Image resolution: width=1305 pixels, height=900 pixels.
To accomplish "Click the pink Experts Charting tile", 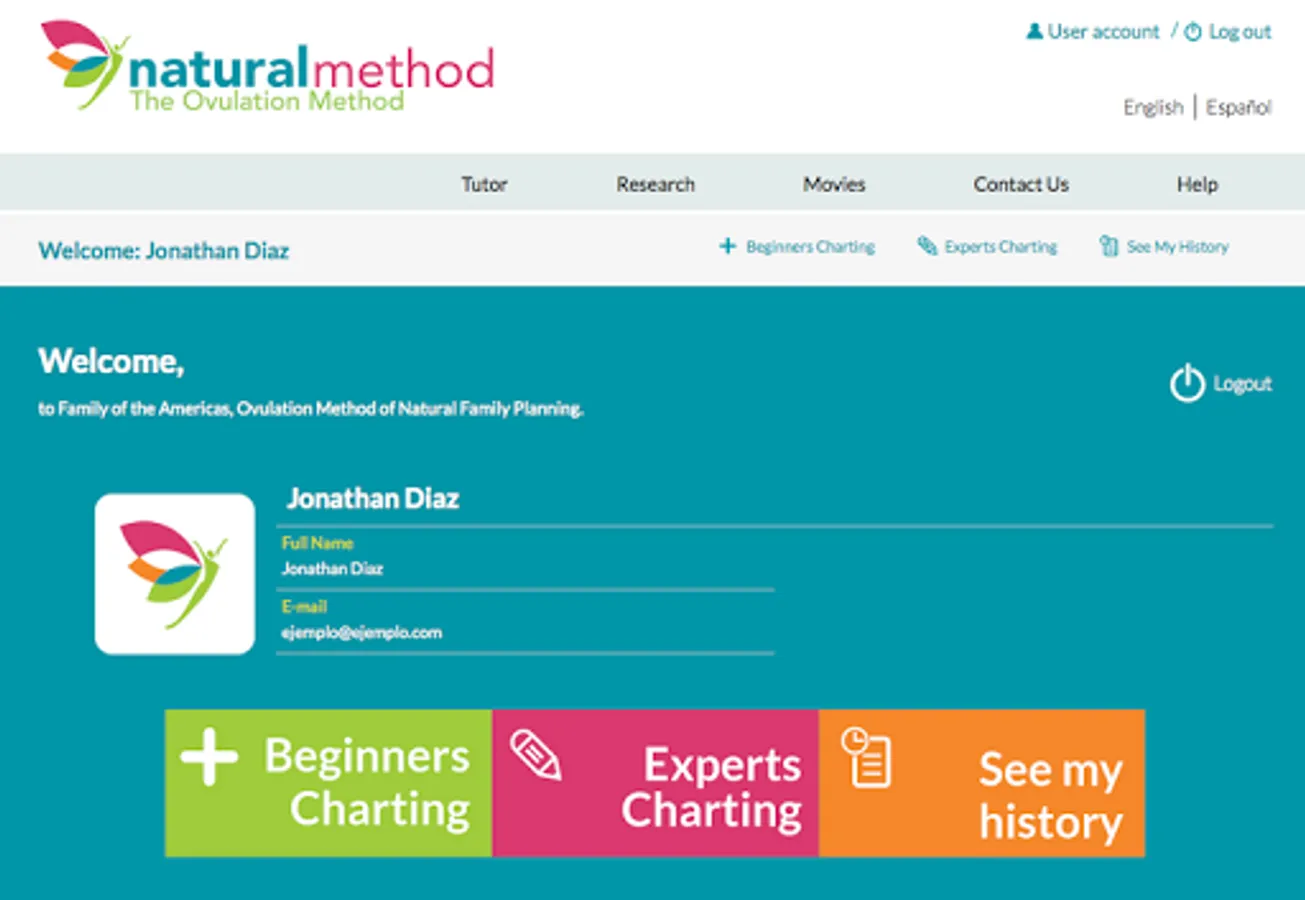I will pyautogui.click(x=655, y=783).
